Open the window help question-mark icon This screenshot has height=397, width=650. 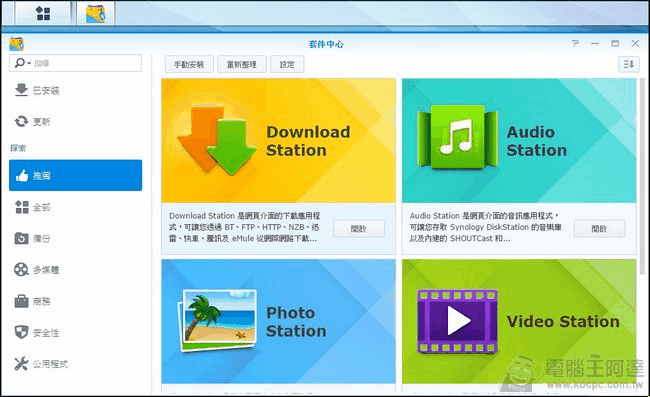click(x=575, y=44)
